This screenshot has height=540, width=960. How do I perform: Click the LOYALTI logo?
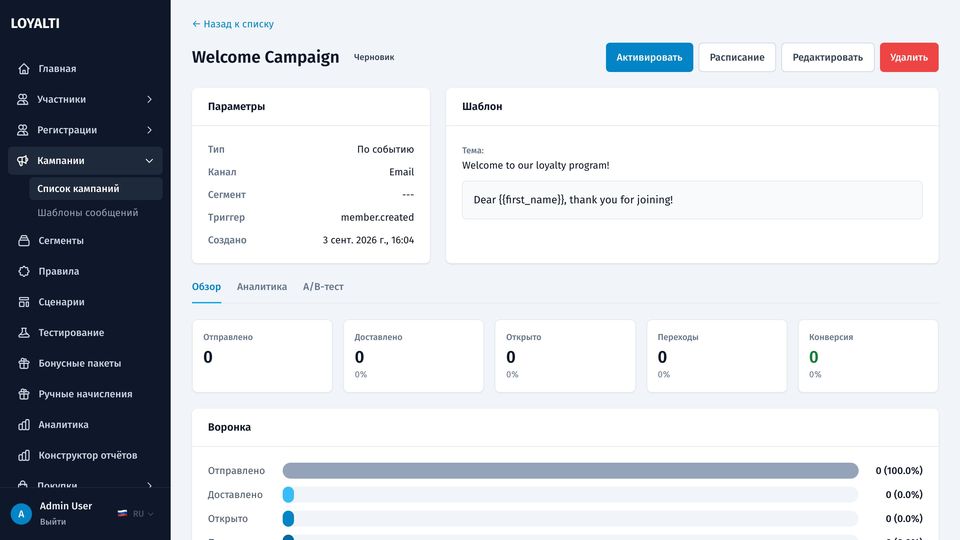pos(35,23)
